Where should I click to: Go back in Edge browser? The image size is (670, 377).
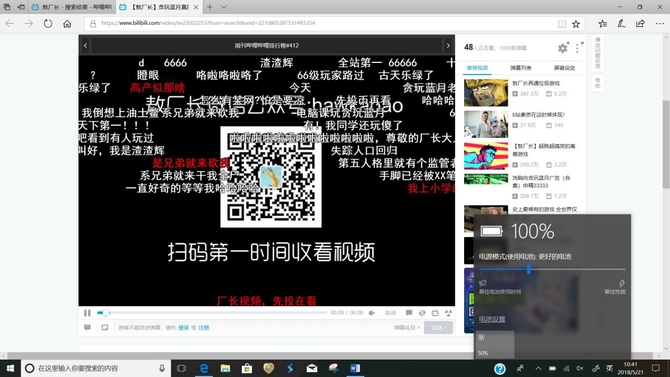[x=9, y=24]
